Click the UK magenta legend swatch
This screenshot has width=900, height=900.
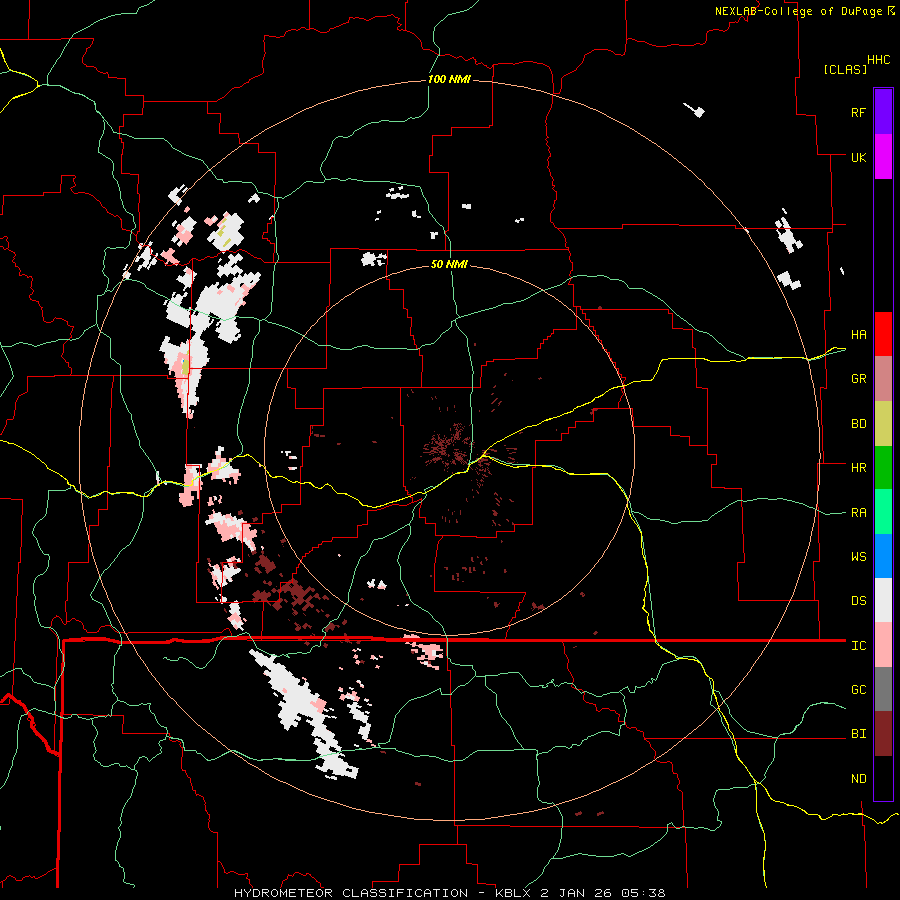(883, 157)
